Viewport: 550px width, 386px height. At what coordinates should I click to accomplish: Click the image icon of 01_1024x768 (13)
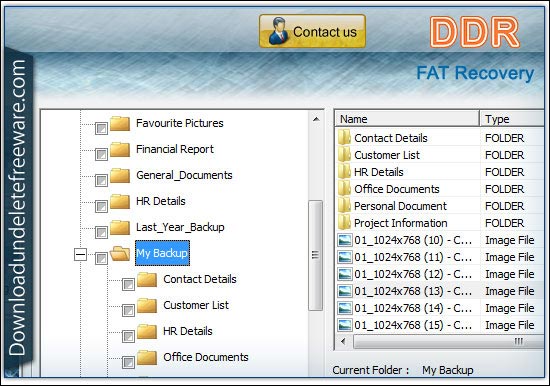[x=344, y=291]
